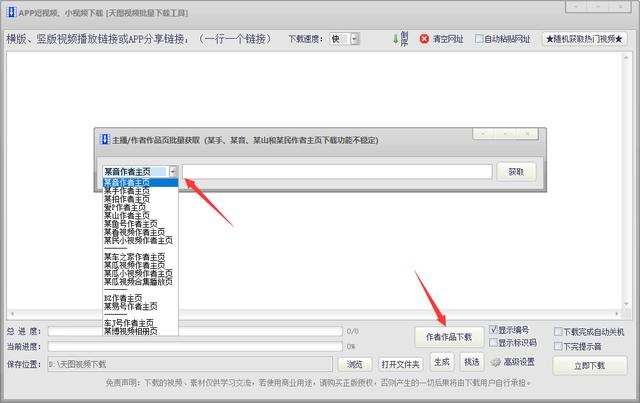Open 高级设置 gear settings
This screenshot has width=640, height=403.
(494, 362)
